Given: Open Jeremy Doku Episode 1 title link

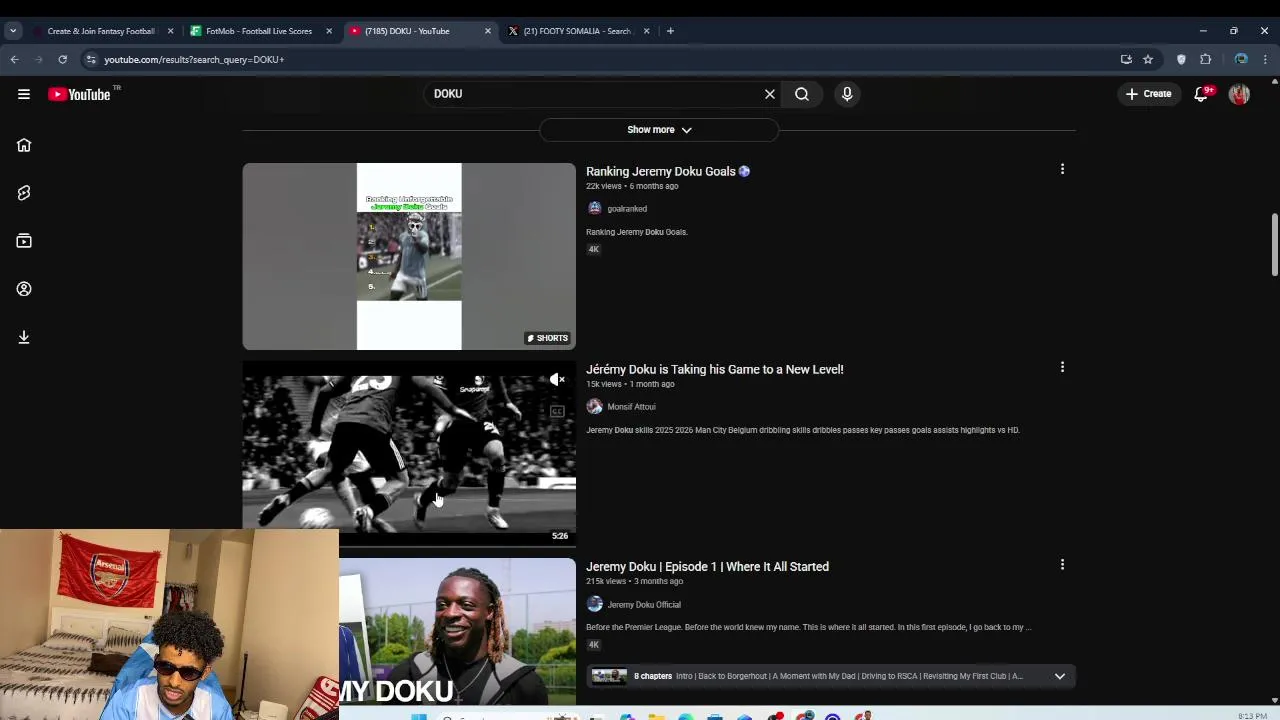Looking at the screenshot, I should coord(707,566).
